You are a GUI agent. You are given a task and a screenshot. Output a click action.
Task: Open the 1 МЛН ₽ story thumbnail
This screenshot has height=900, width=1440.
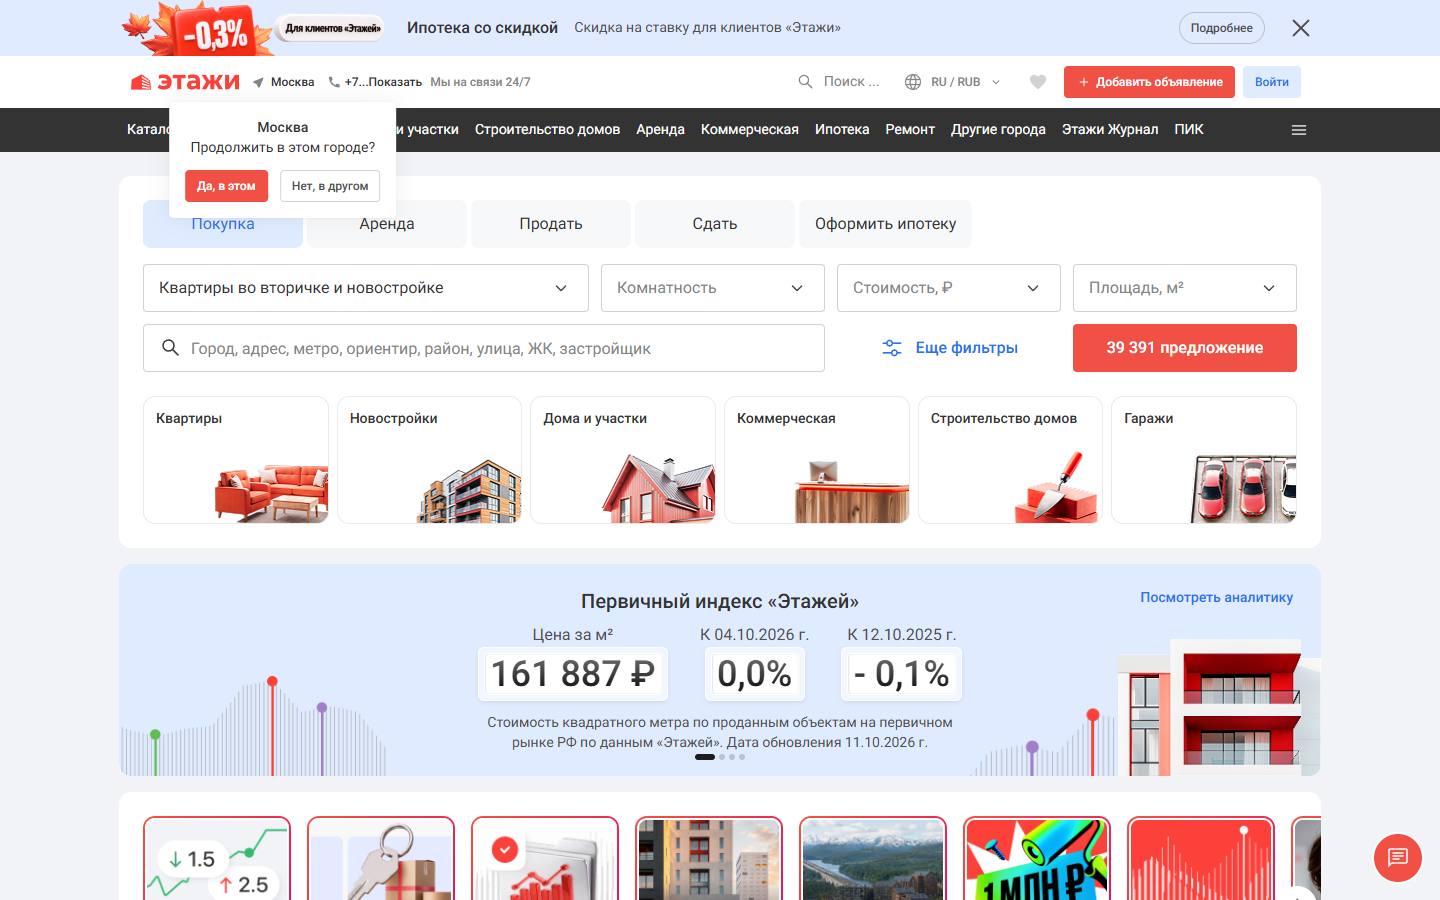(1037, 858)
